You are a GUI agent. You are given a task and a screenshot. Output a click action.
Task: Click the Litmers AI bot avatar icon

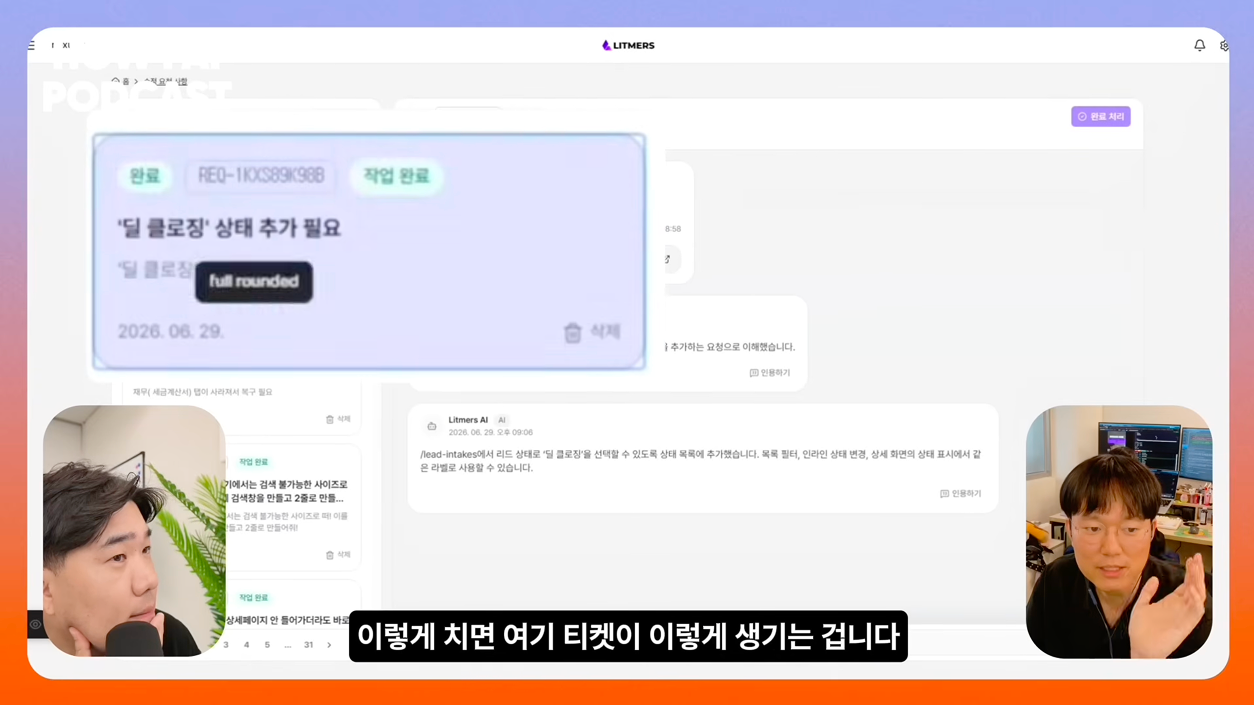[432, 426]
